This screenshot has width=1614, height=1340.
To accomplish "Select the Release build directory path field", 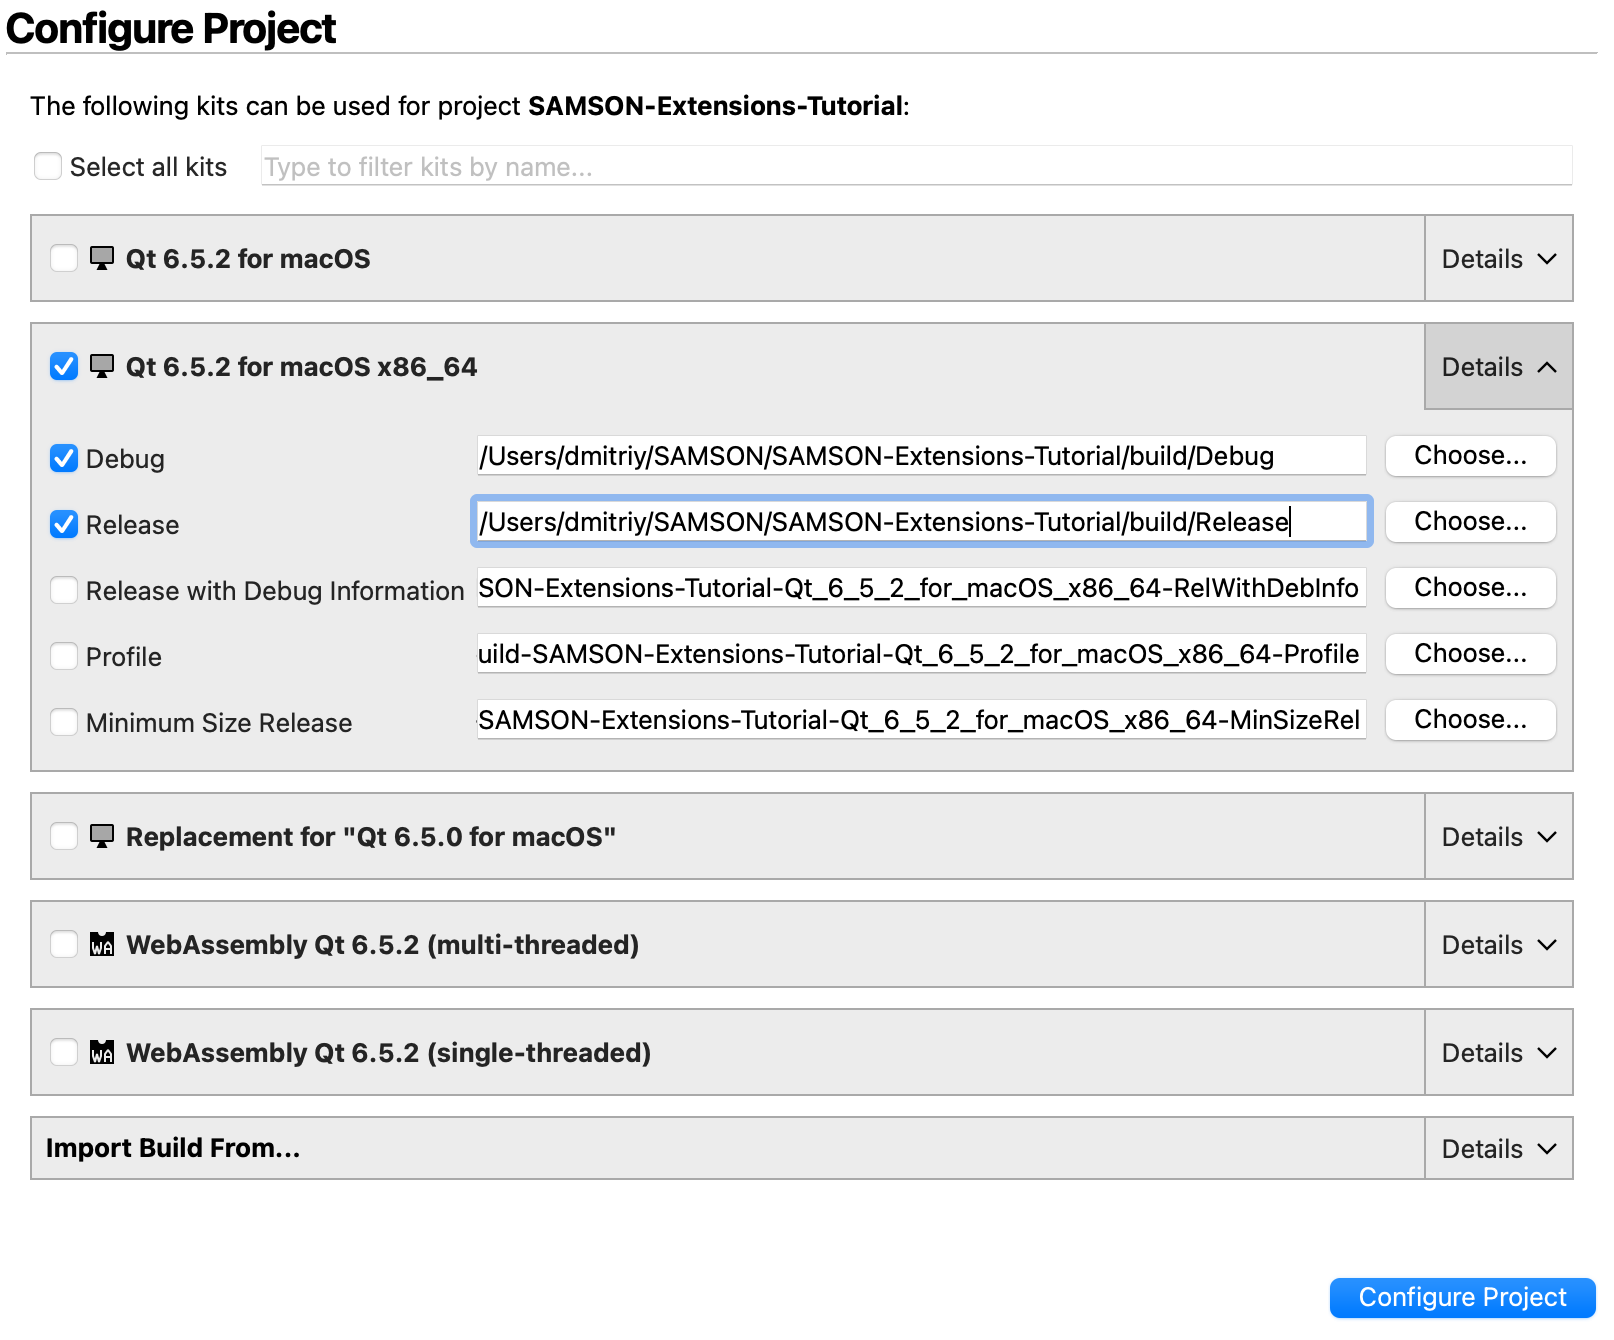I will 920,521.
